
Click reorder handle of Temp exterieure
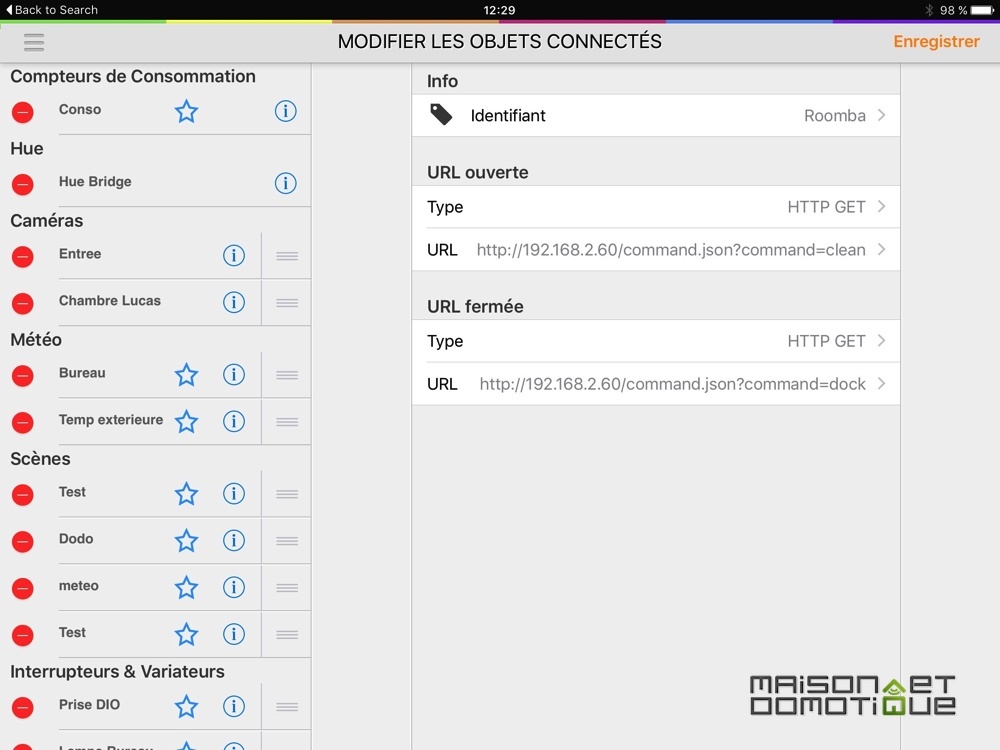pos(287,422)
